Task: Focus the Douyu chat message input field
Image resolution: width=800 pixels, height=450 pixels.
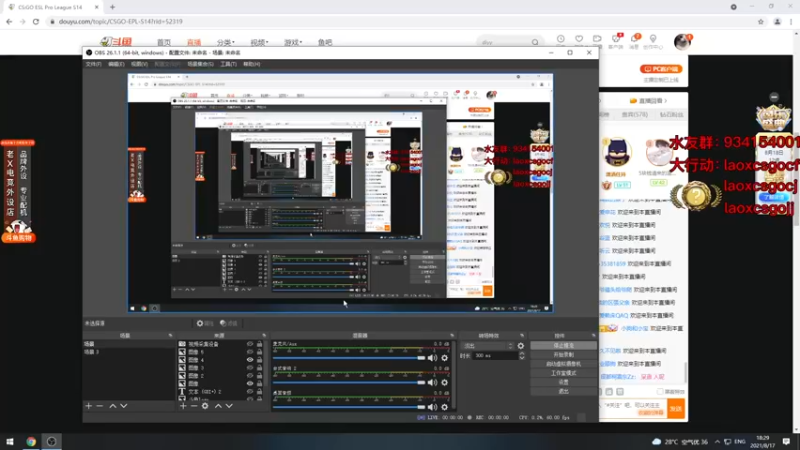Action: pyautogui.click(x=633, y=408)
